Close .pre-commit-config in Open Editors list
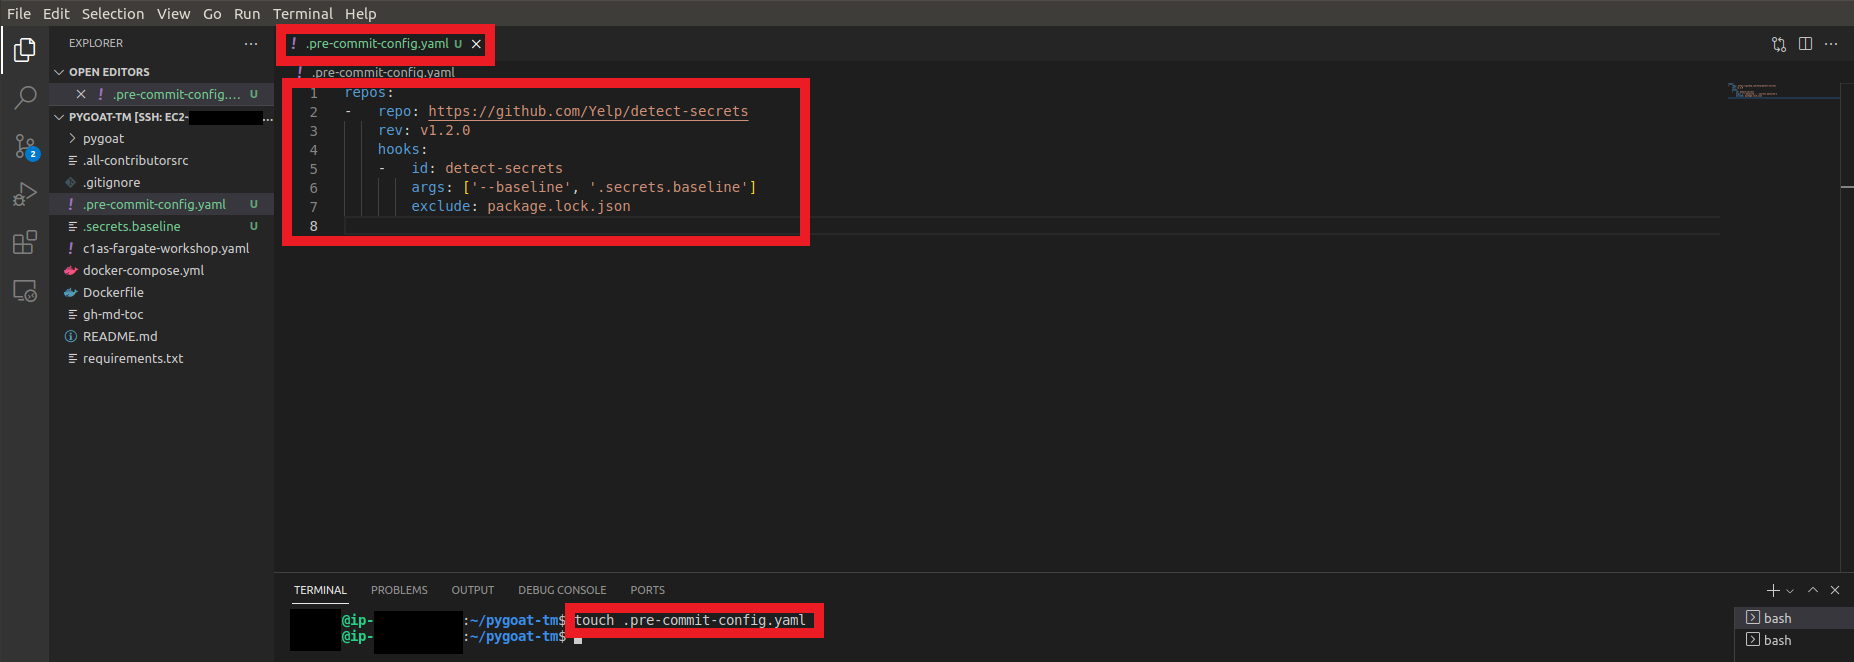Screen dimensions: 1854x662 coord(81,94)
